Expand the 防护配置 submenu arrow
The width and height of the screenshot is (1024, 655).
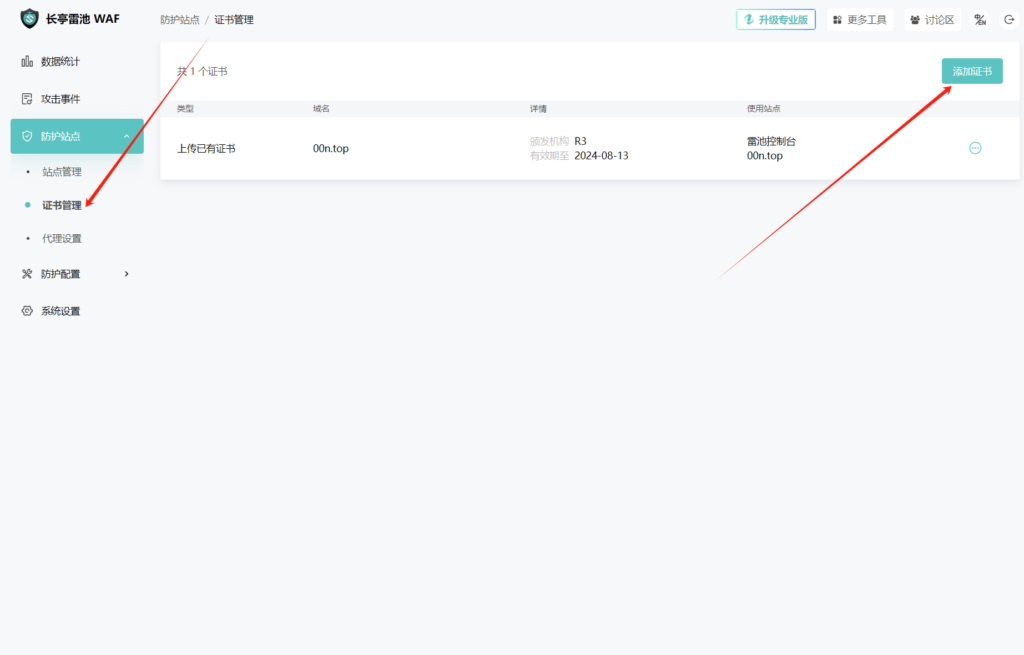[x=126, y=274]
